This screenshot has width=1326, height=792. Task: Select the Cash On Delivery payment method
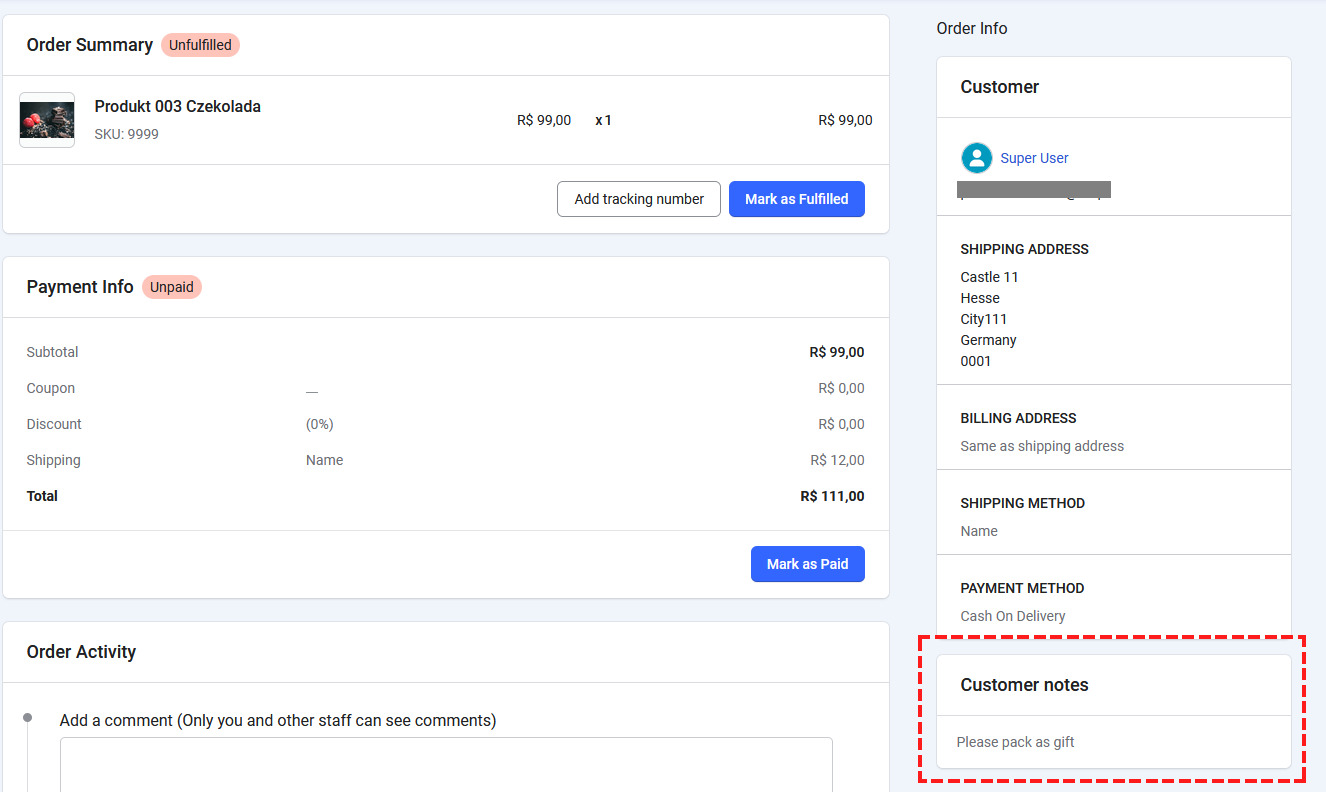1012,616
